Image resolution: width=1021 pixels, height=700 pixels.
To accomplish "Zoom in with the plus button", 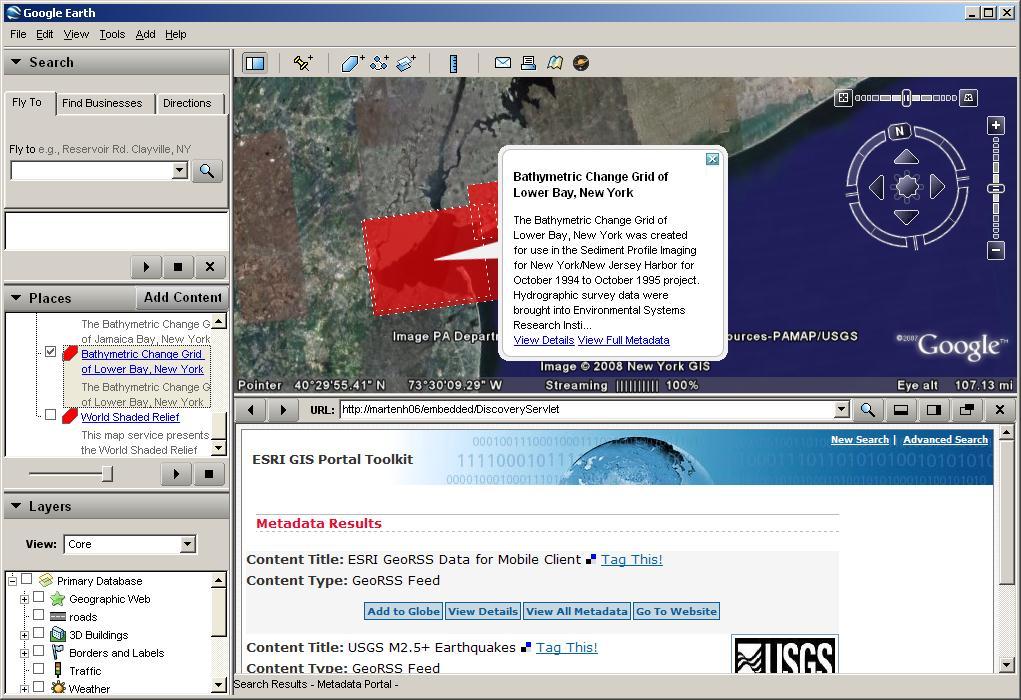I will [x=996, y=125].
